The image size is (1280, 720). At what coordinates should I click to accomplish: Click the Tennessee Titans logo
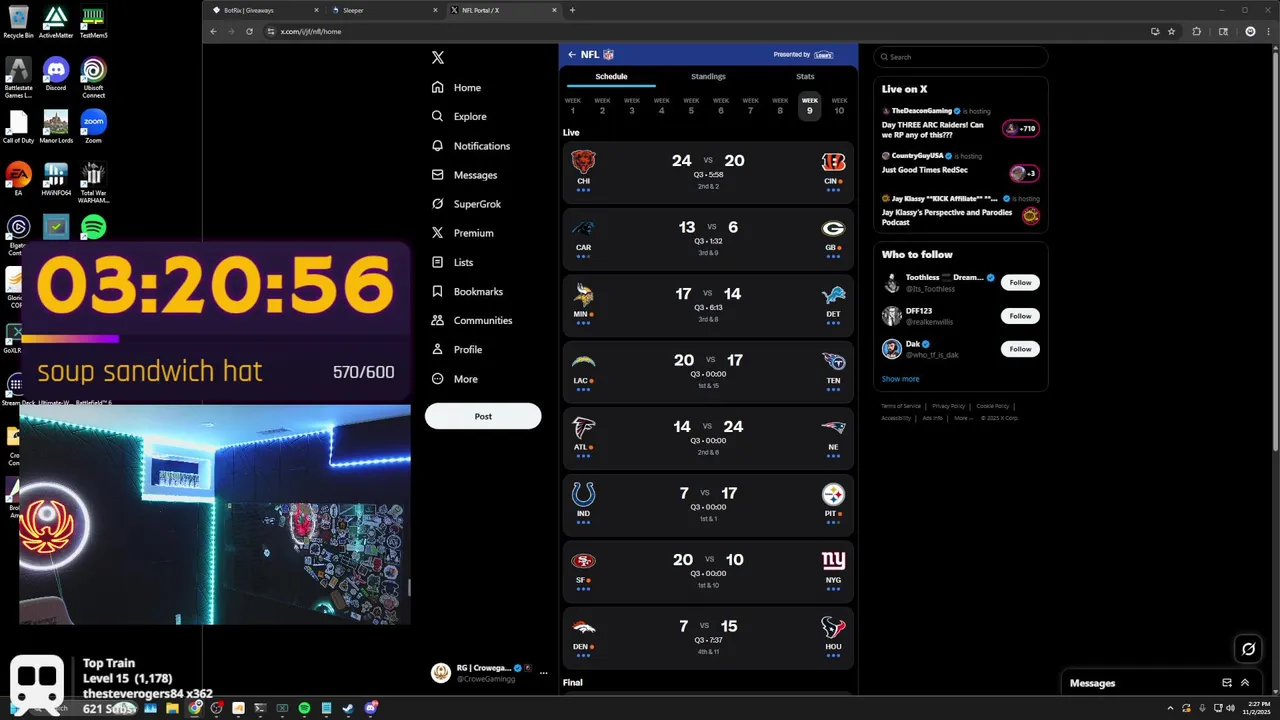[833, 361]
